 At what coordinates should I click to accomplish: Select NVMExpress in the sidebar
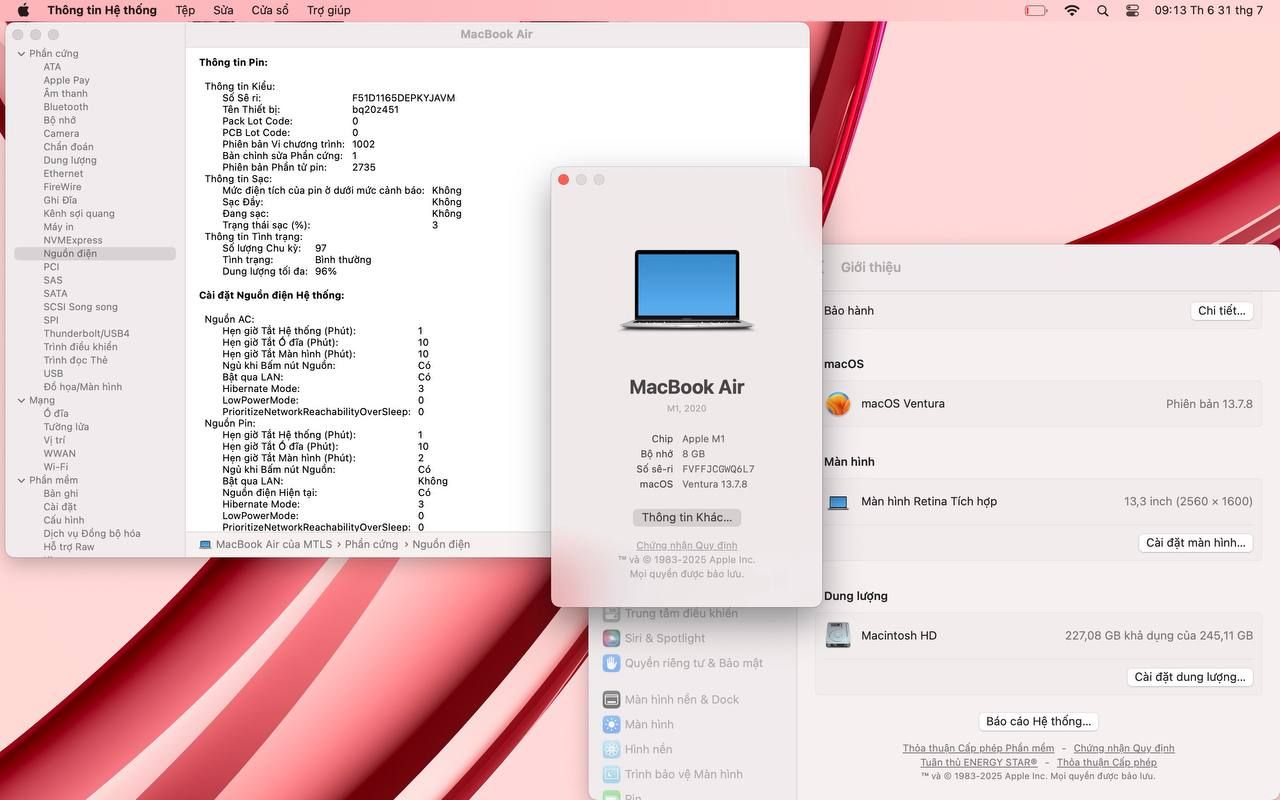(73, 240)
